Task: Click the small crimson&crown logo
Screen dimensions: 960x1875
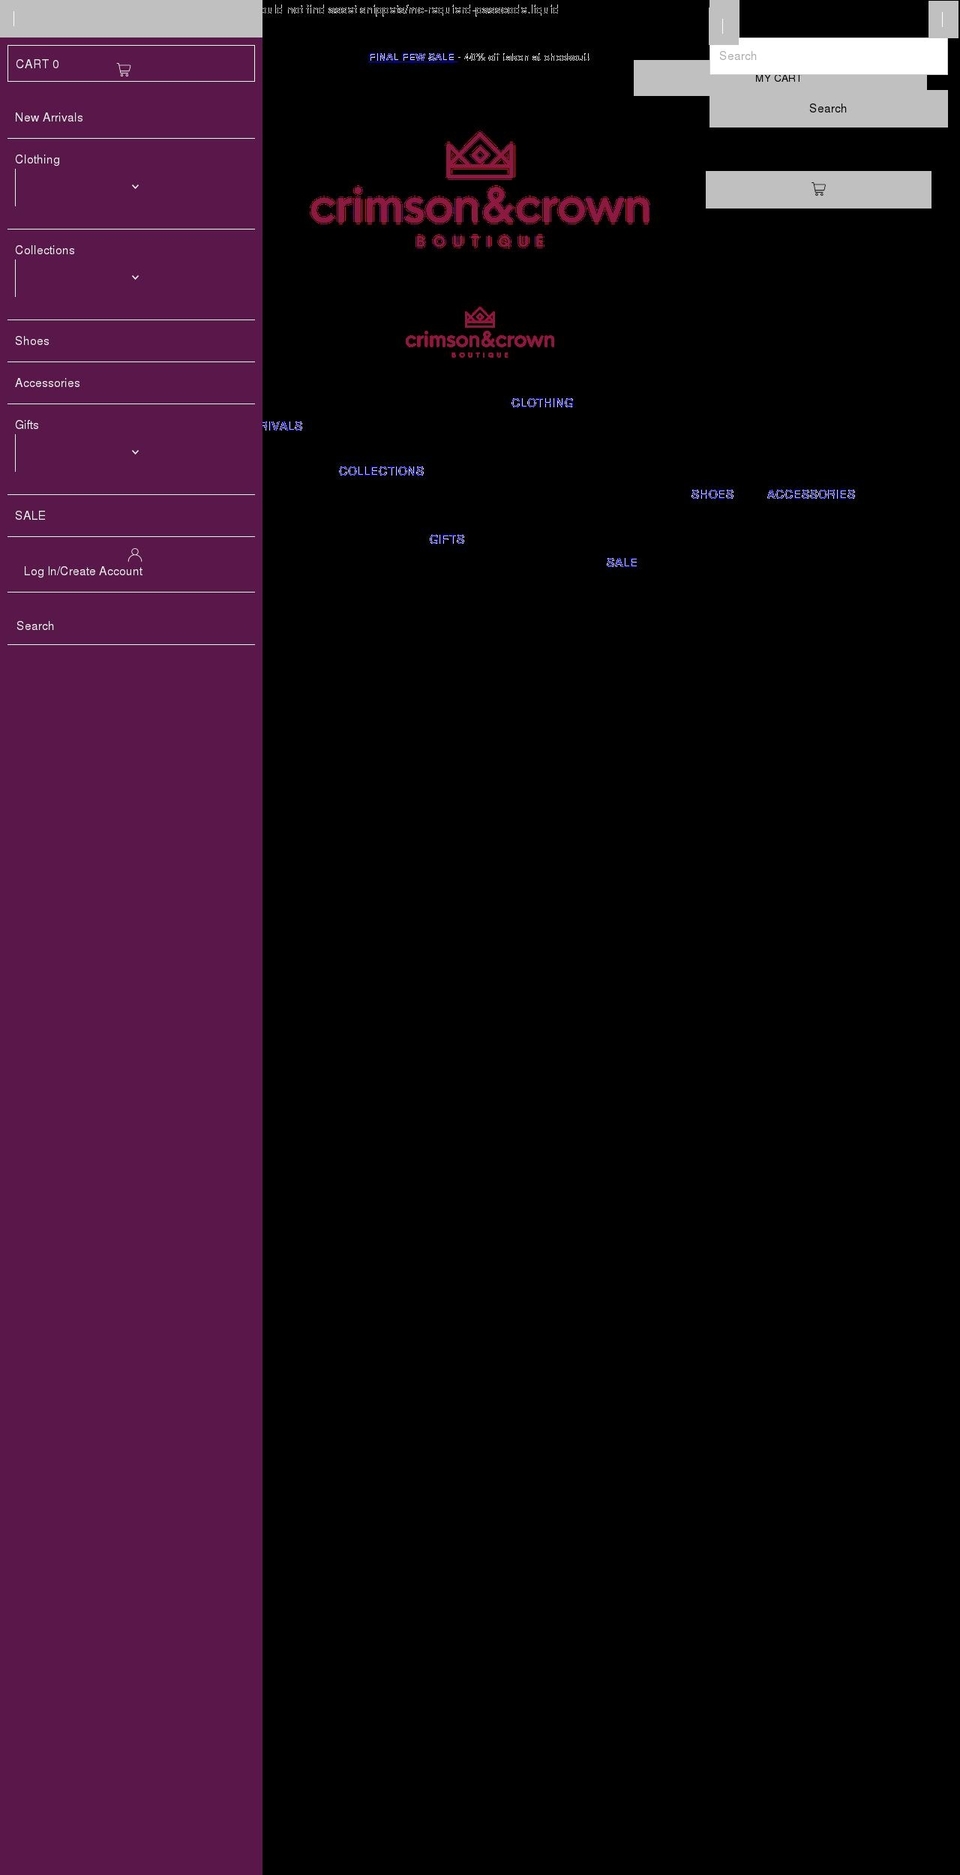Action: tap(480, 332)
